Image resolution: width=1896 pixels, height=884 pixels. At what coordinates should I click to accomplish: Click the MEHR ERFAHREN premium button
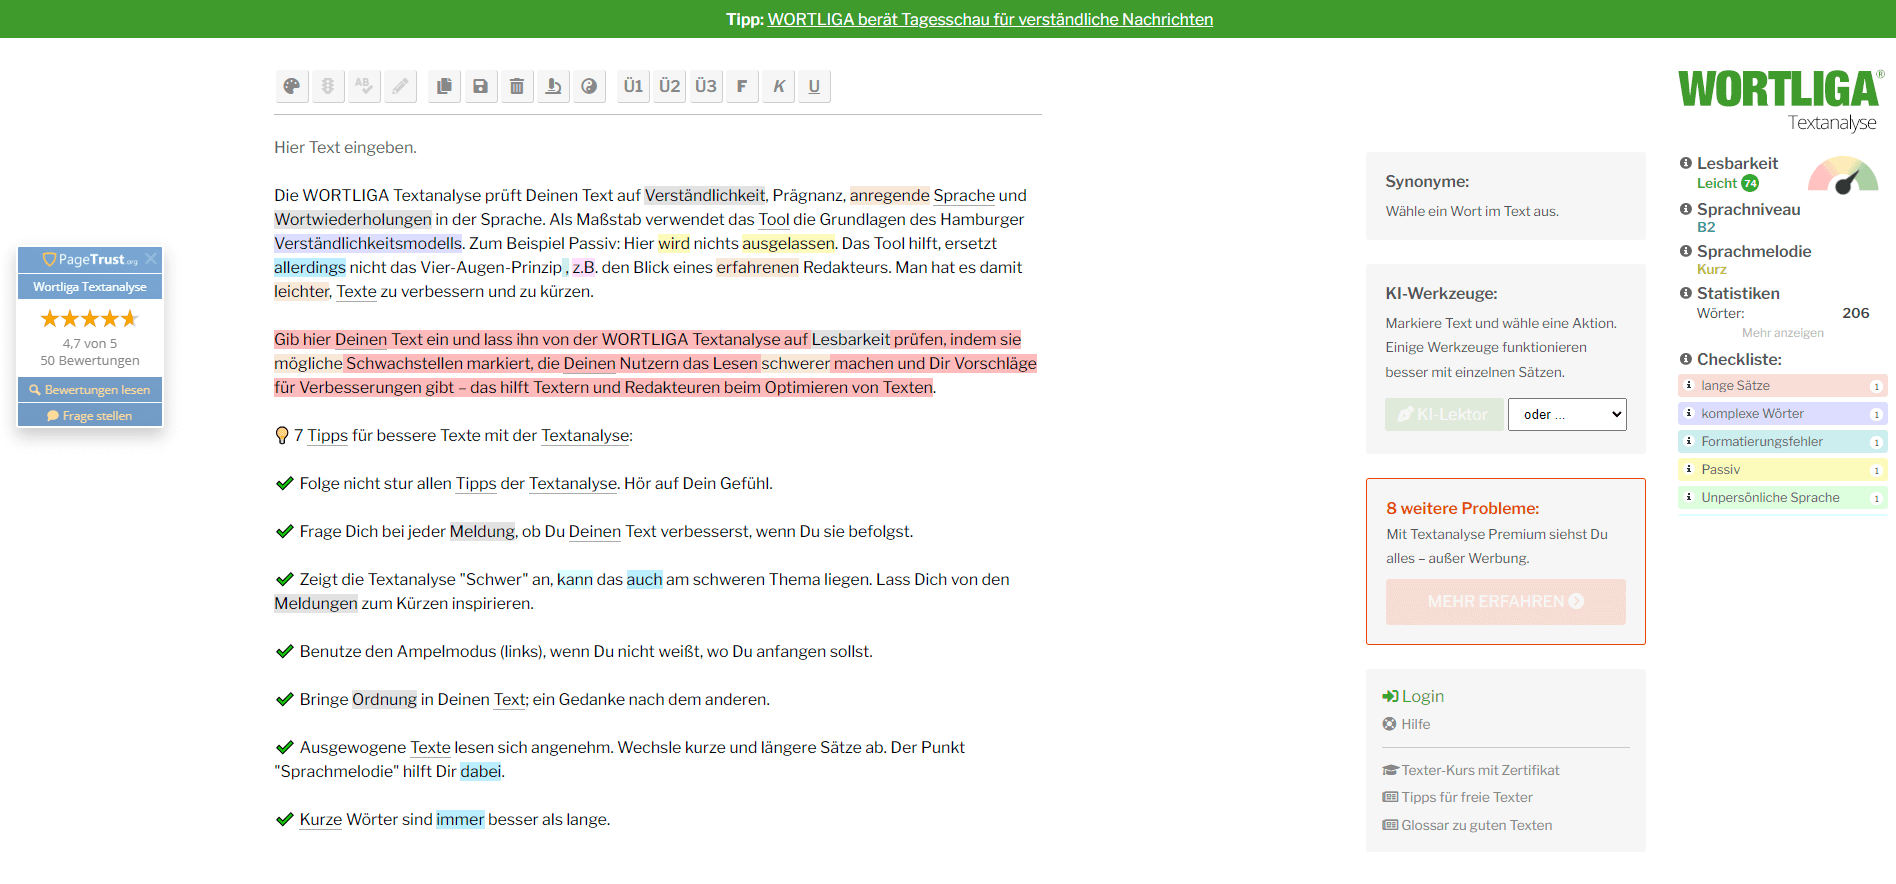coord(1505,602)
